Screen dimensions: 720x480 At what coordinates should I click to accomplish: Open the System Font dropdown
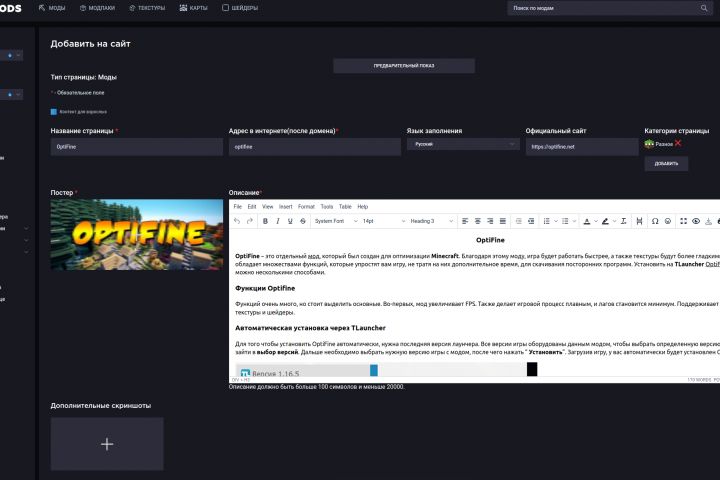click(336, 221)
